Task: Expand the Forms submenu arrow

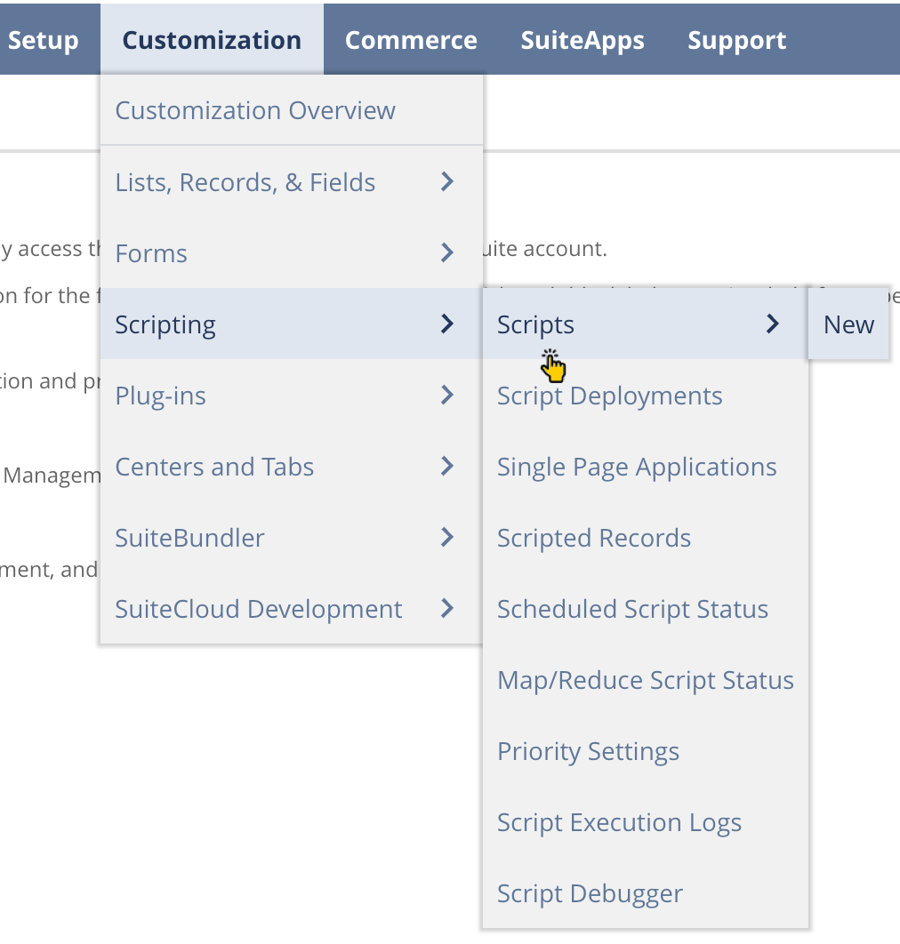Action: [447, 253]
